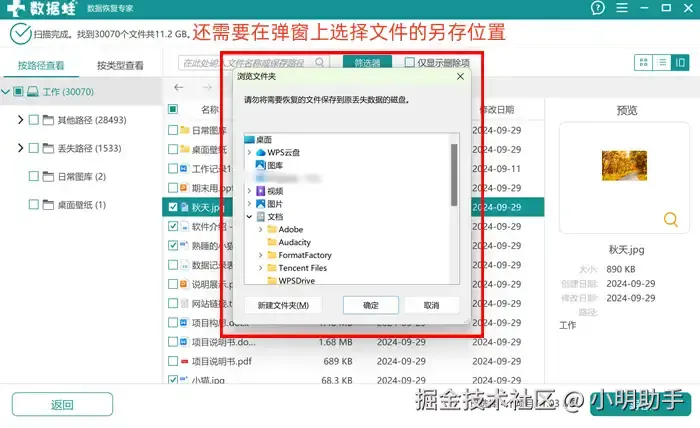Switch to grid thumbnail view

(x=643, y=62)
